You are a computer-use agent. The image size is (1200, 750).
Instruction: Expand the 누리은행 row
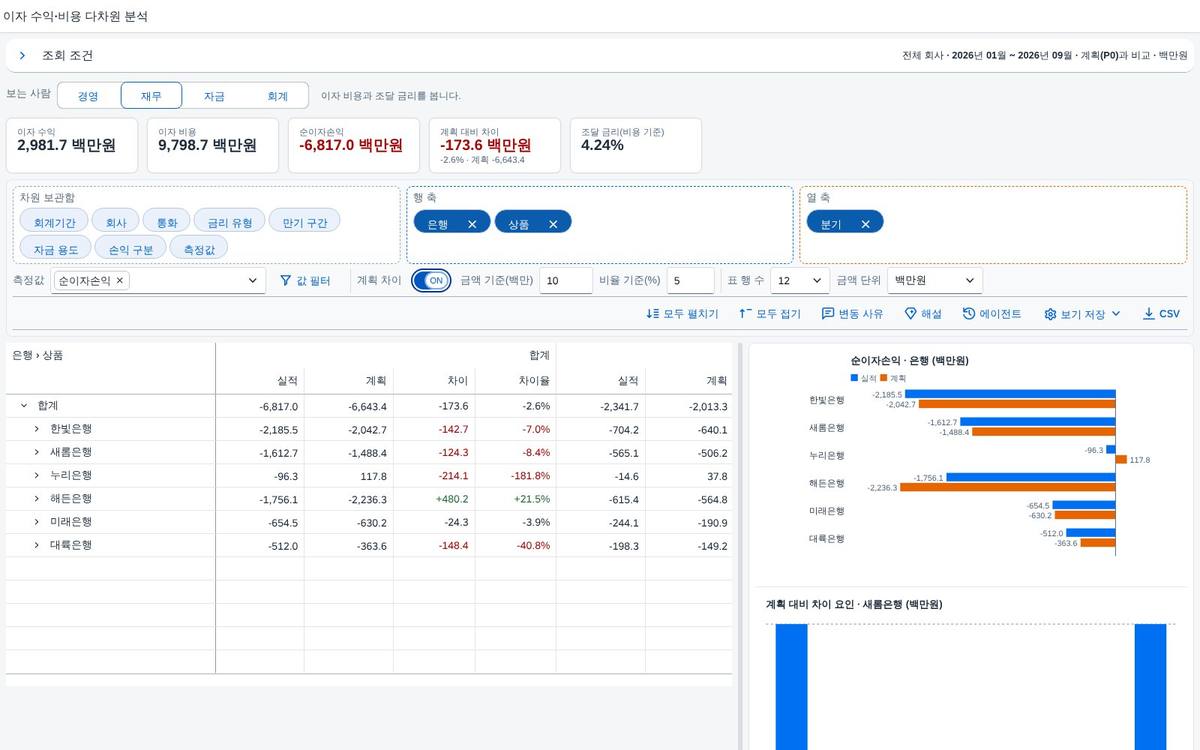[37, 475]
